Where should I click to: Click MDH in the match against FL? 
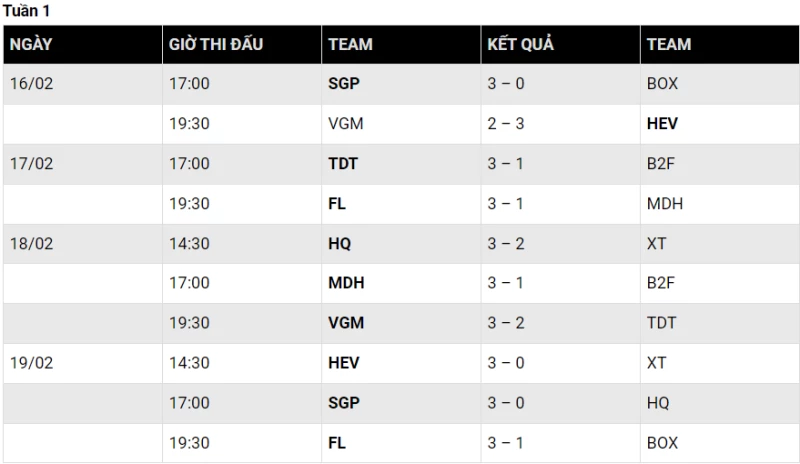click(x=665, y=204)
